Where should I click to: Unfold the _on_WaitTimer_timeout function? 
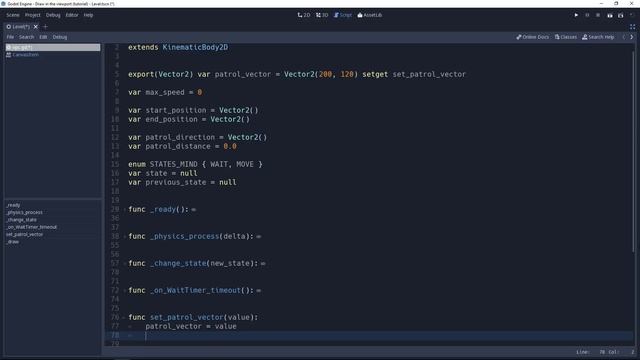click(x=124, y=290)
